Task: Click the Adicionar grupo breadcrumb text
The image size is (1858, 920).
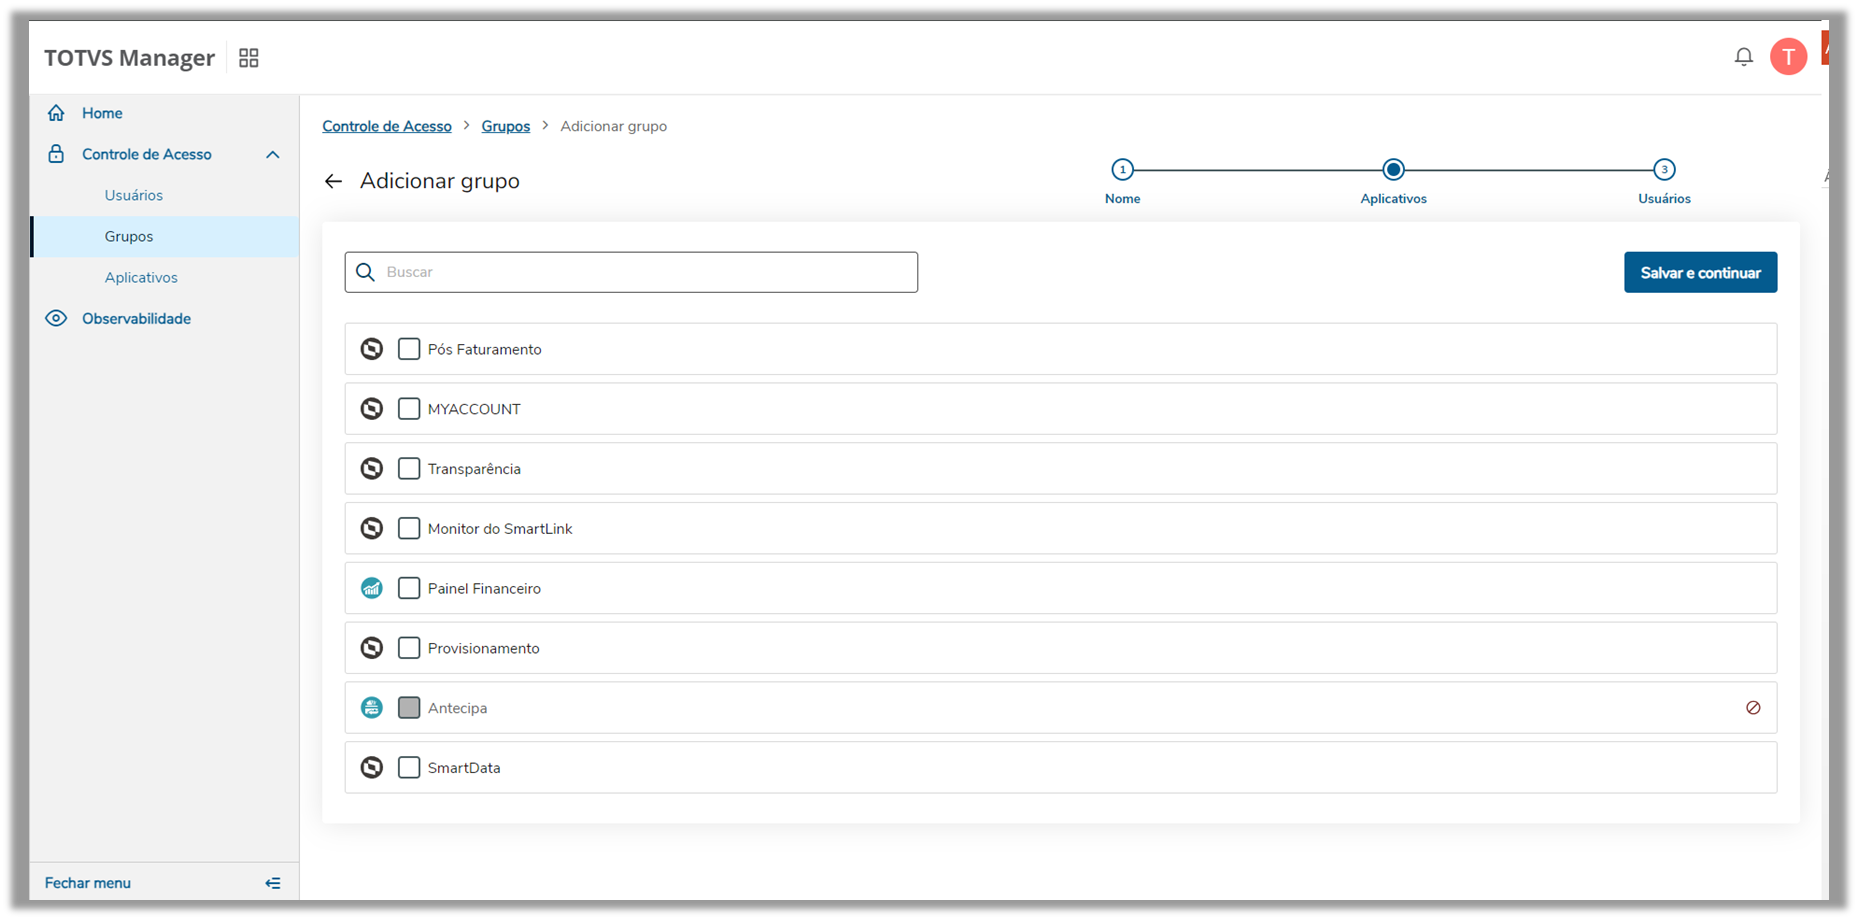Action: pyautogui.click(x=614, y=126)
